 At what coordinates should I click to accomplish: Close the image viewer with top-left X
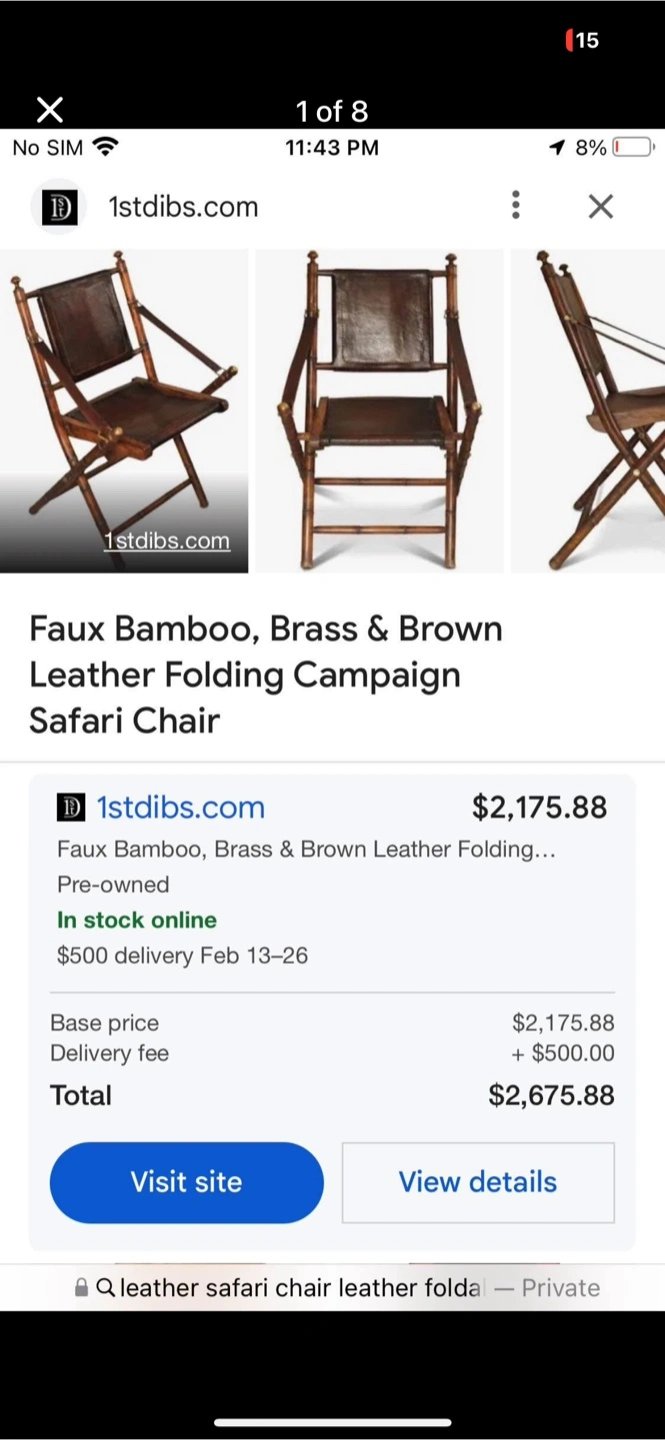49,110
